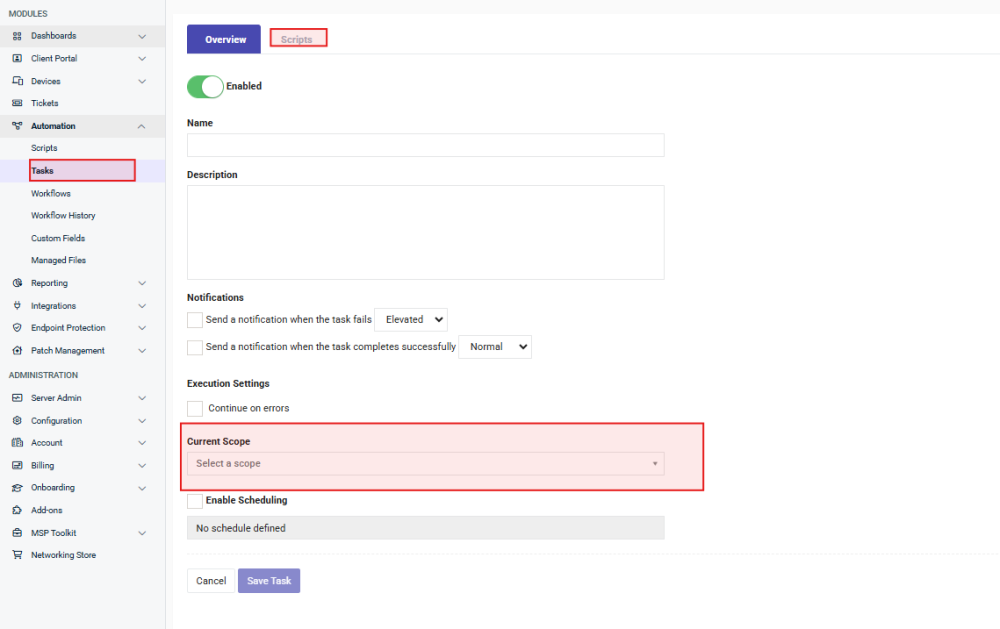Image resolution: width=1000 pixels, height=629 pixels.
Task: Click the Tickets icon in sidebar
Action: [17, 103]
